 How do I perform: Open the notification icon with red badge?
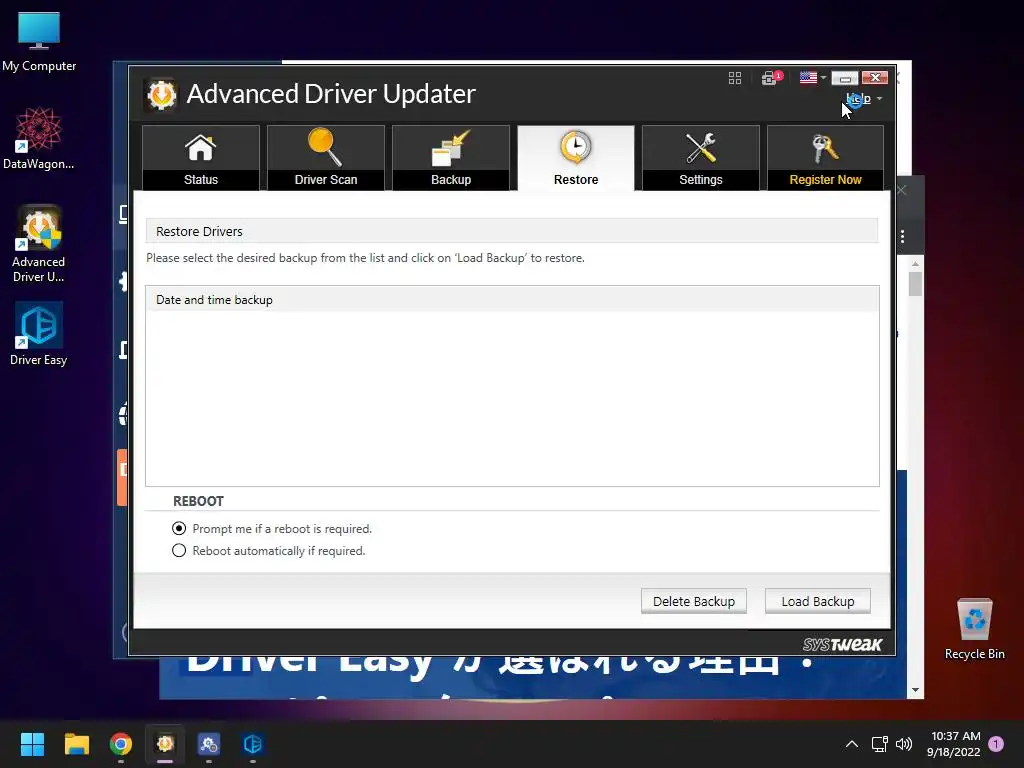click(x=771, y=78)
